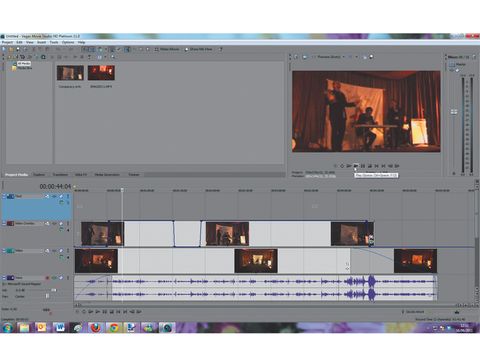Image resolution: width=480 pixels, height=360 pixels.
Task: Open the Firefox icon on the taskbar
Action: tap(96, 328)
